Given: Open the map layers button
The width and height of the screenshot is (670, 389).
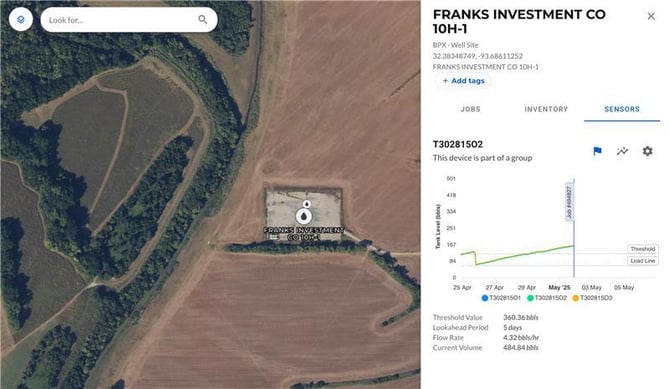Looking at the screenshot, I should coord(21,20).
